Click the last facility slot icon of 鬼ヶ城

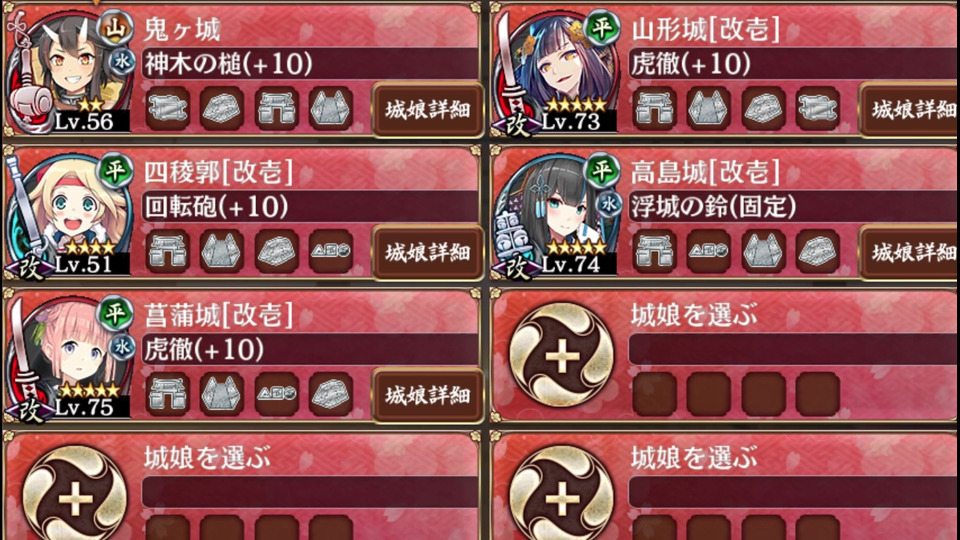tap(331, 108)
